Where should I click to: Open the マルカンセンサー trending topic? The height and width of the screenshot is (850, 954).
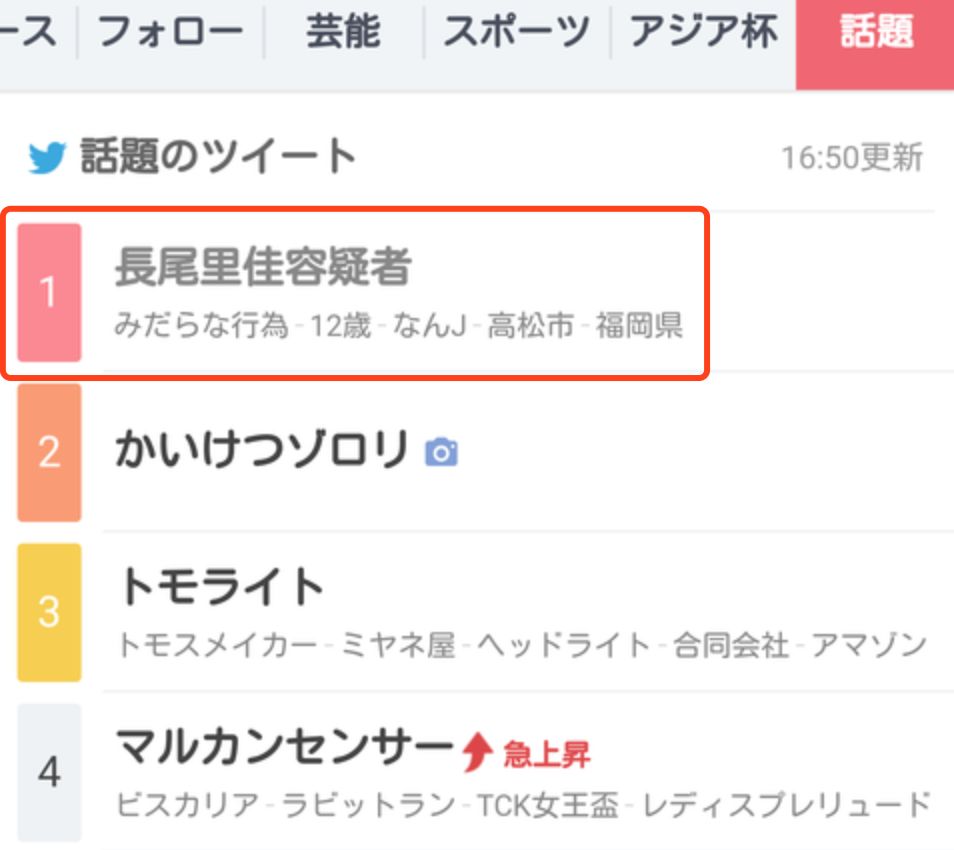tap(285, 747)
